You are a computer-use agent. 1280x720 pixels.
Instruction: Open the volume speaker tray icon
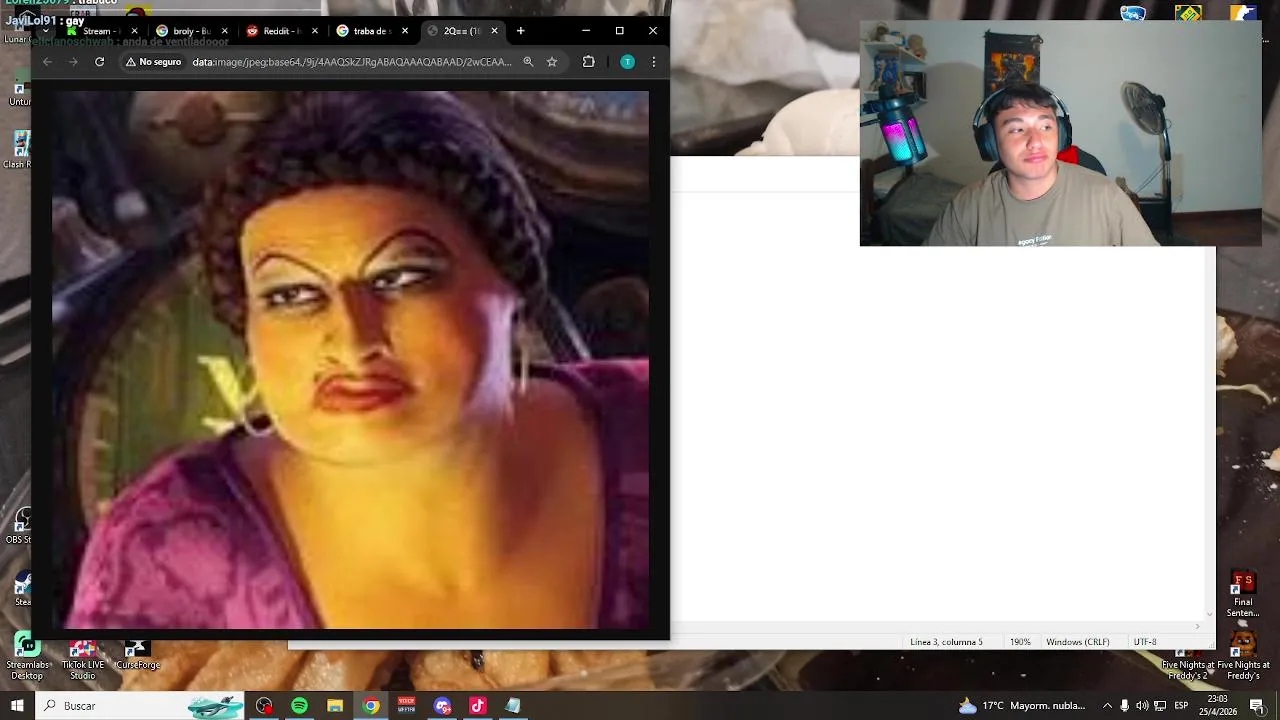1142,706
